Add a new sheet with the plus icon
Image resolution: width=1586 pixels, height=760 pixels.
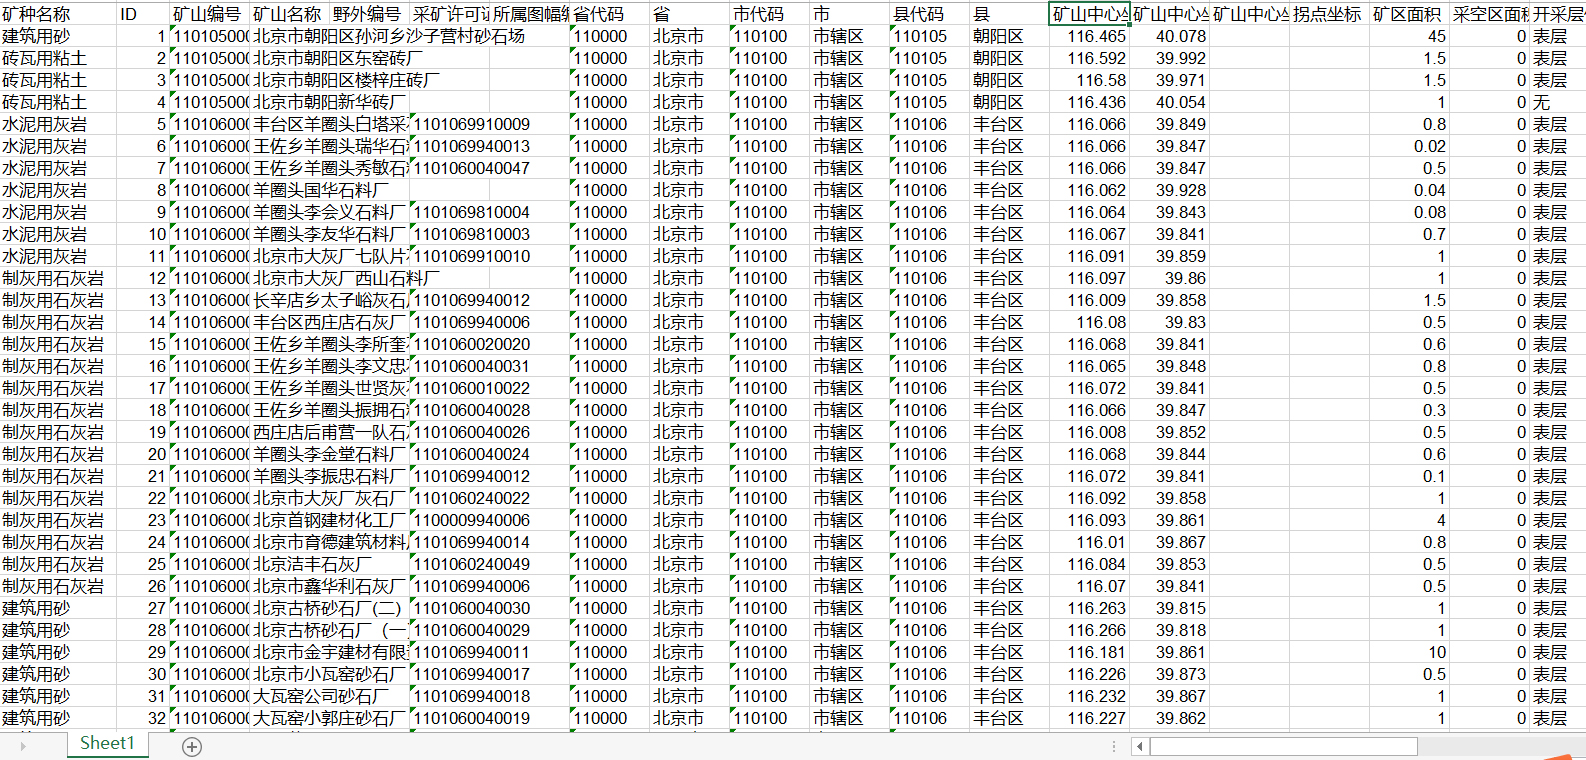click(x=192, y=747)
